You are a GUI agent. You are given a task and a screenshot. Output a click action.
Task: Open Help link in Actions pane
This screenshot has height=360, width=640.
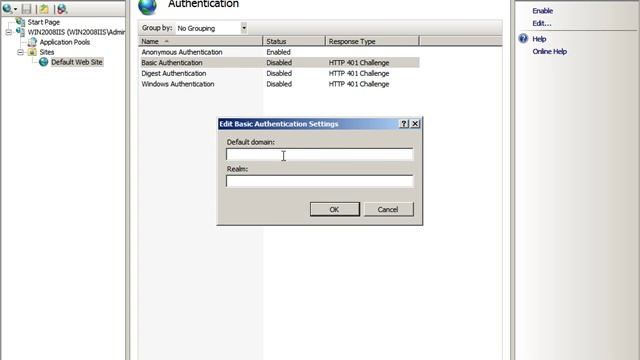[x=539, y=39]
